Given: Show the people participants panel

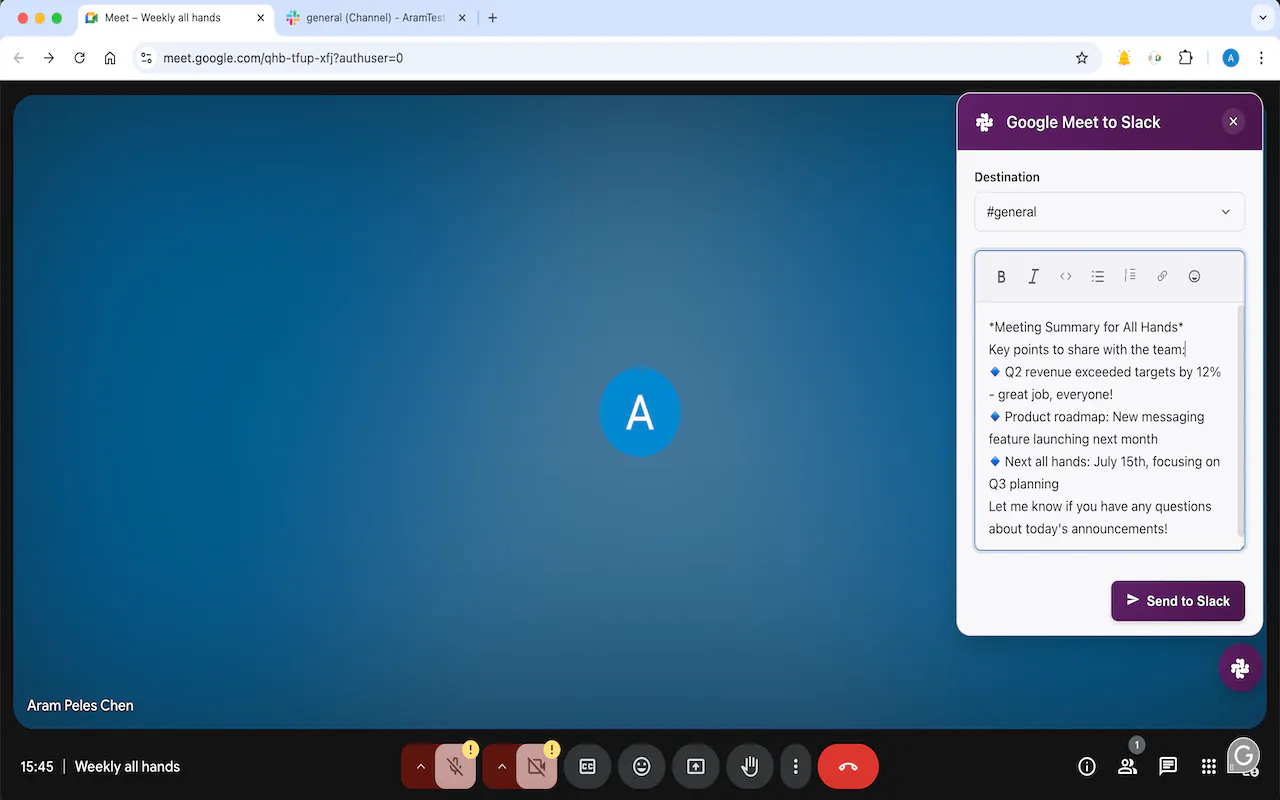Looking at the screenshot, I should [1128, 767].
